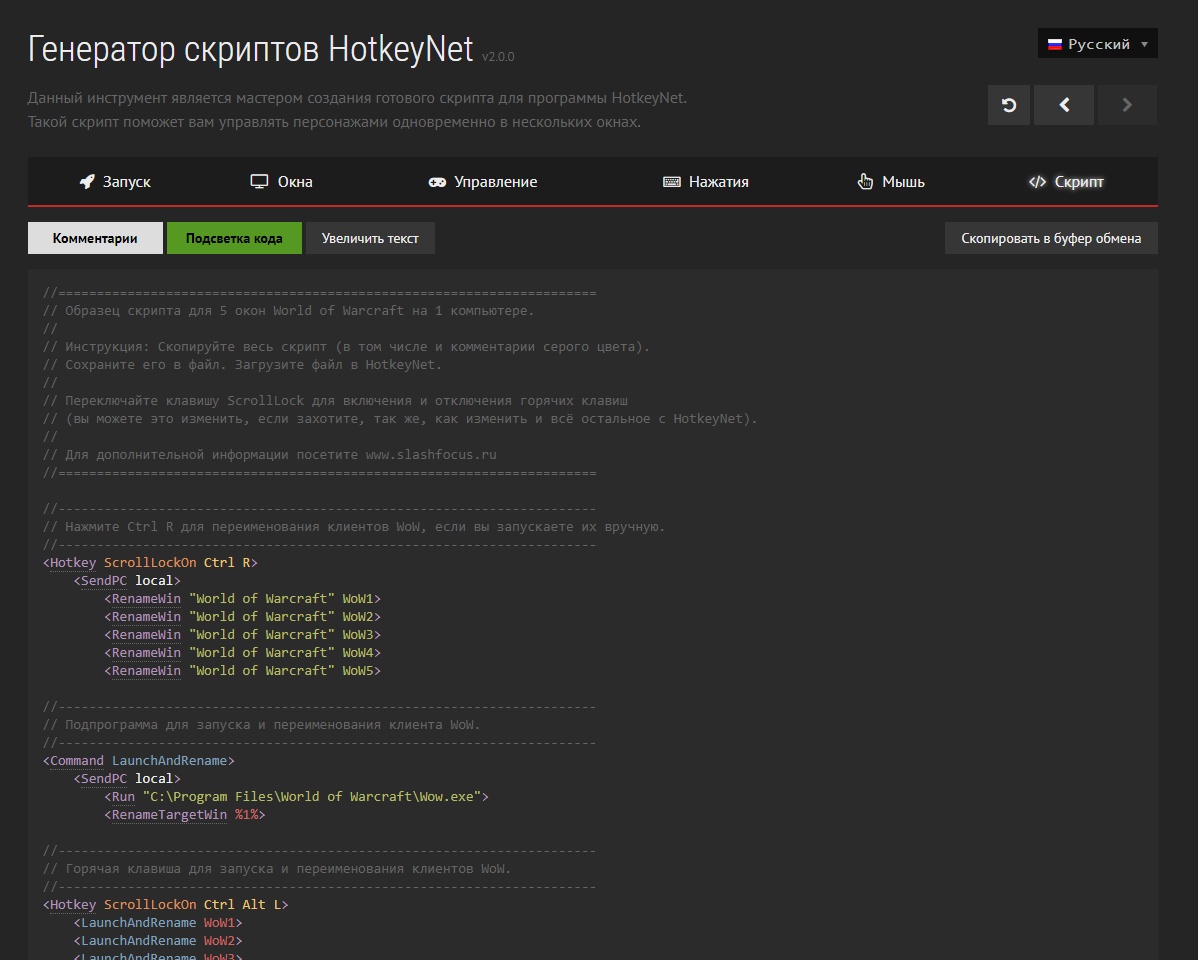Click the RenameWin line ending with WoW4
Image resolution: width=1198 pixels, height=960 pixels.
click(x=242, y=653)
